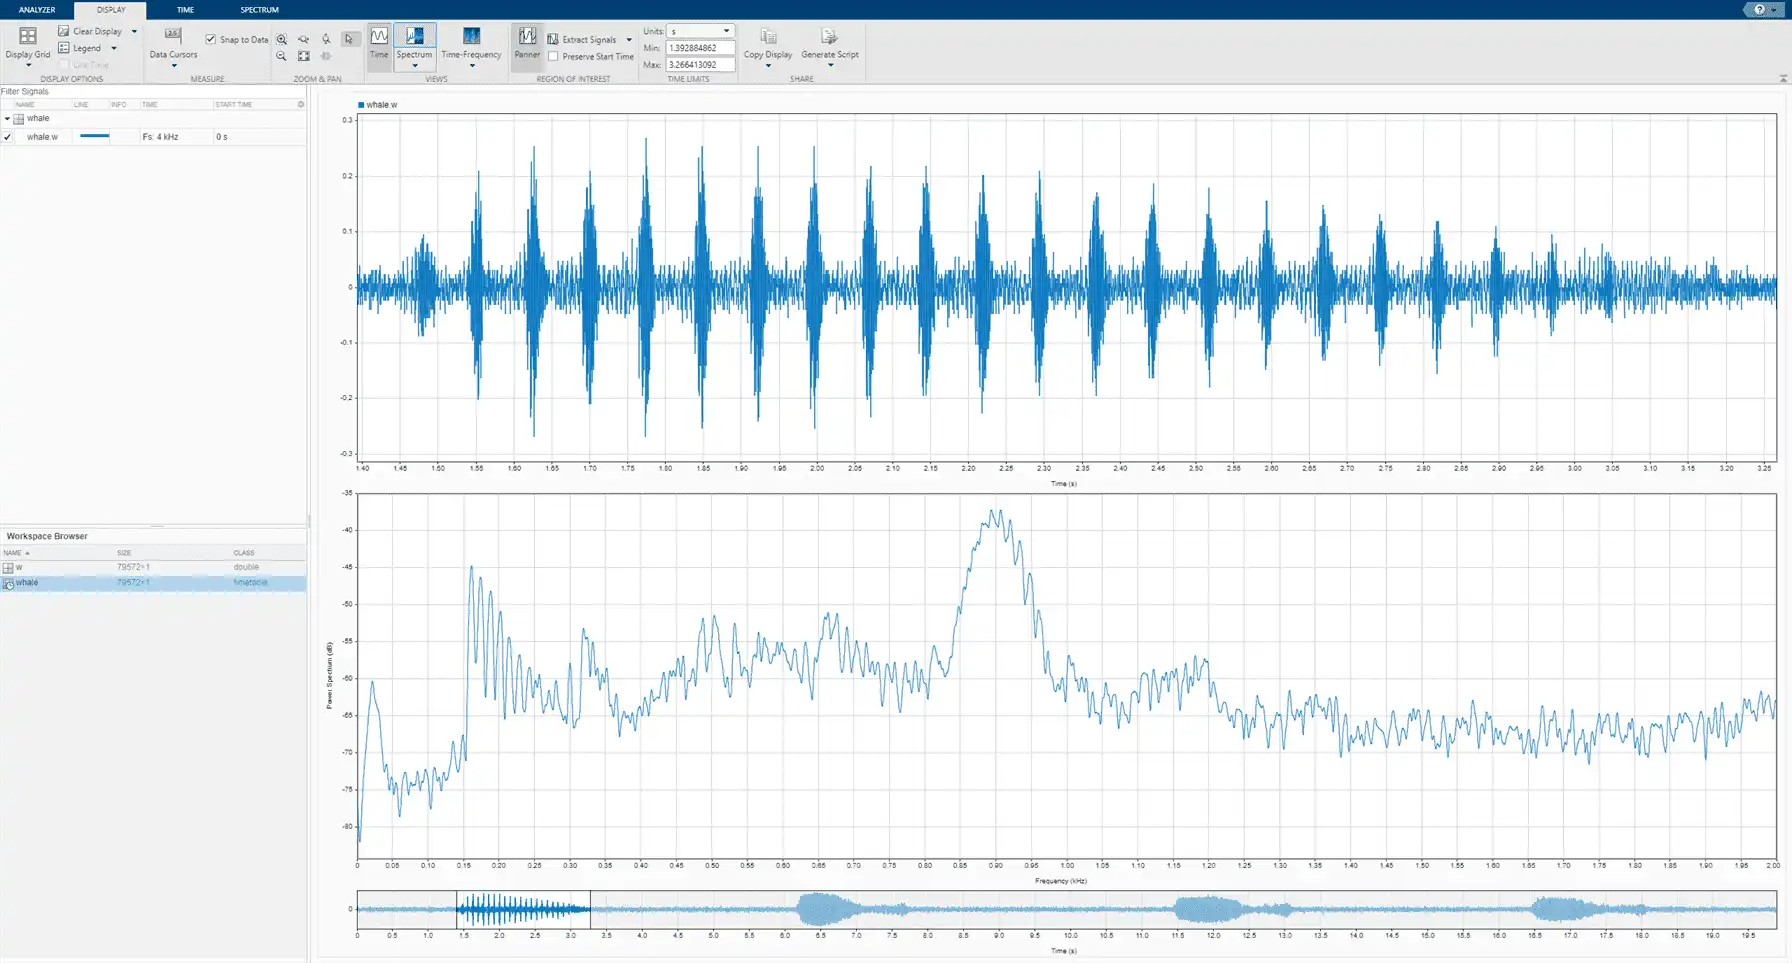Screen dimensions: 1792x963
Task: Open the Display Grid layout options
Action: tap(27, 41)
